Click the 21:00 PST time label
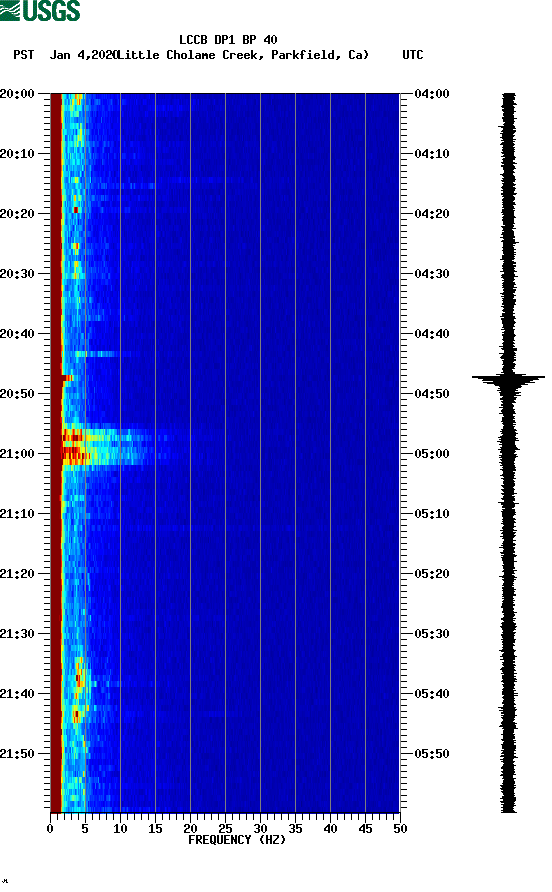Screen dimensions: 552x892 tap(17, 454)
